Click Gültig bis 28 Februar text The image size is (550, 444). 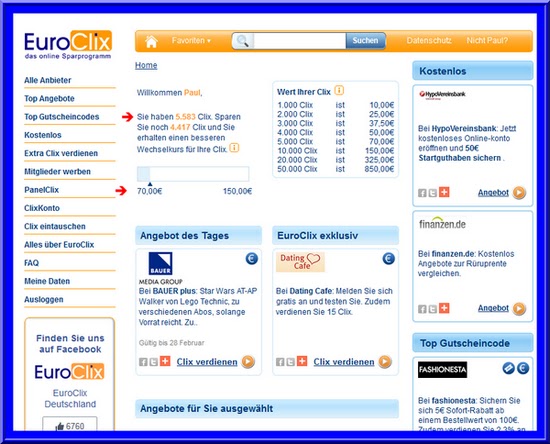pyautogui.click(x=172, y=343)
